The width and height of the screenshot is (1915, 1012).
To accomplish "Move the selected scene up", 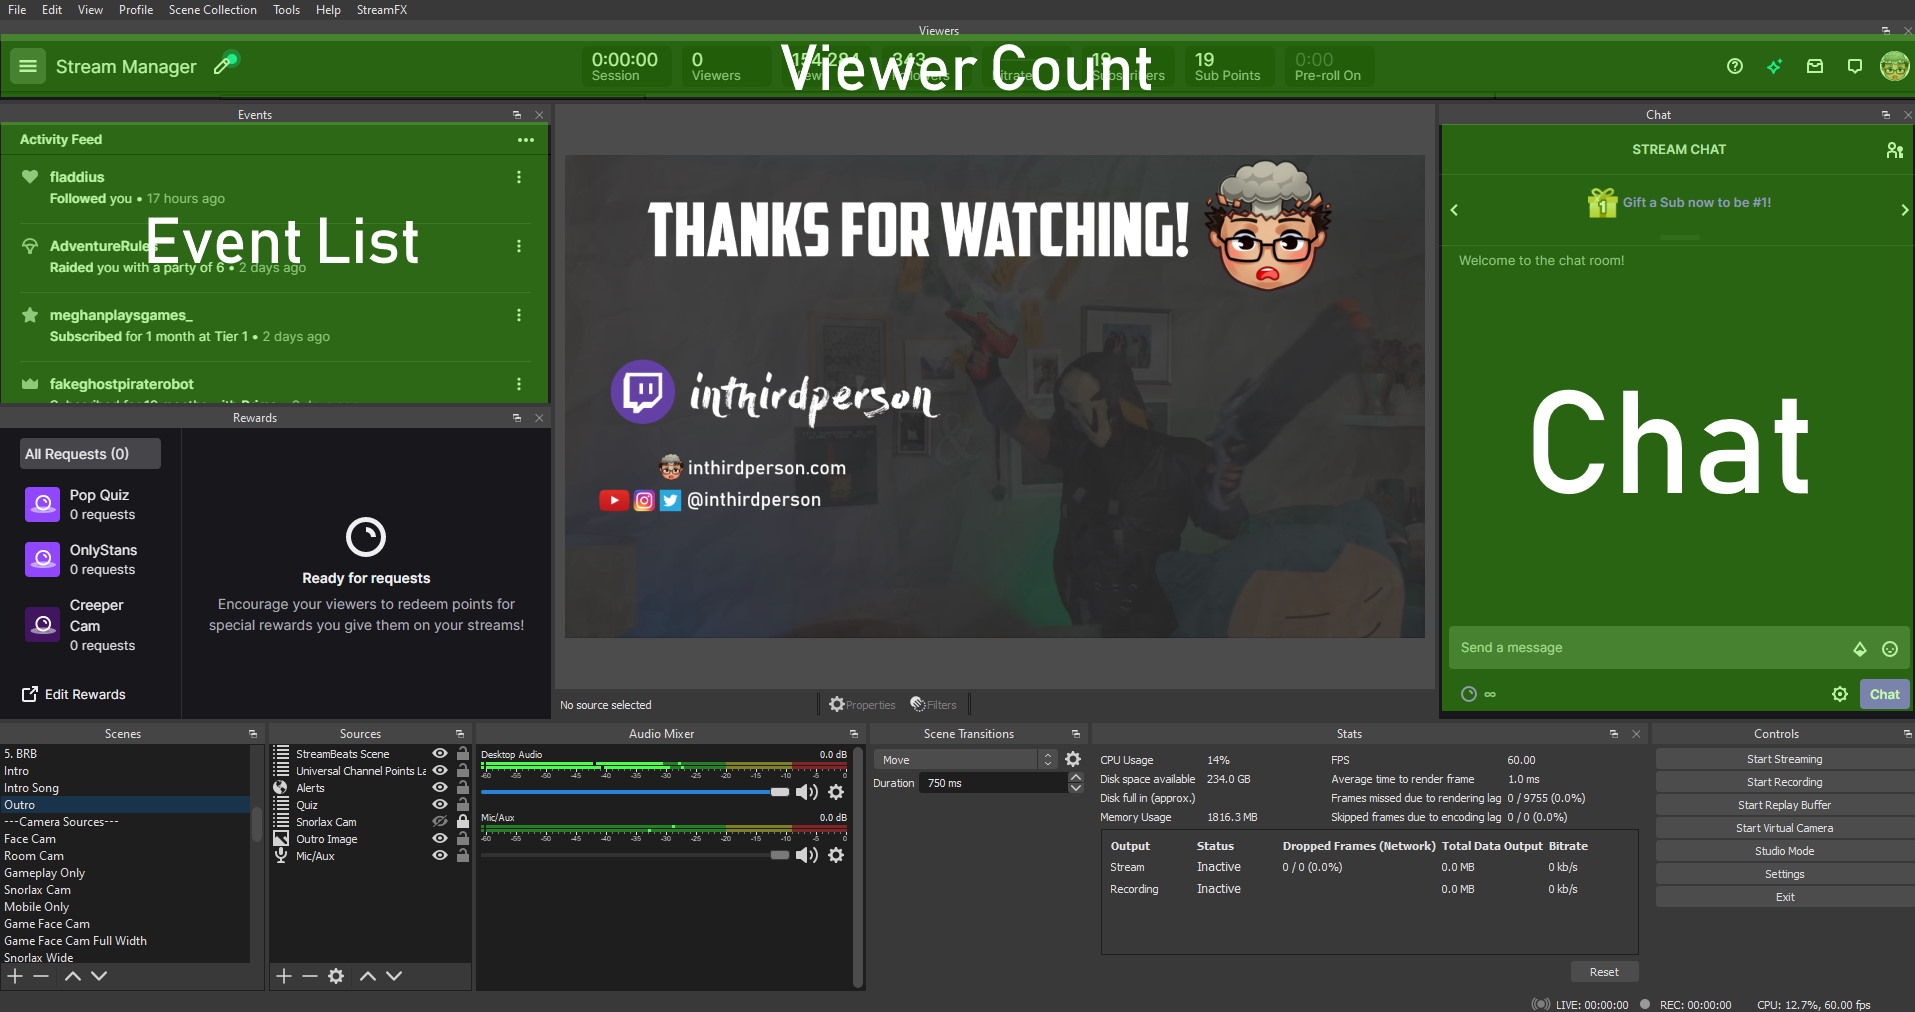I will (72, 976).
